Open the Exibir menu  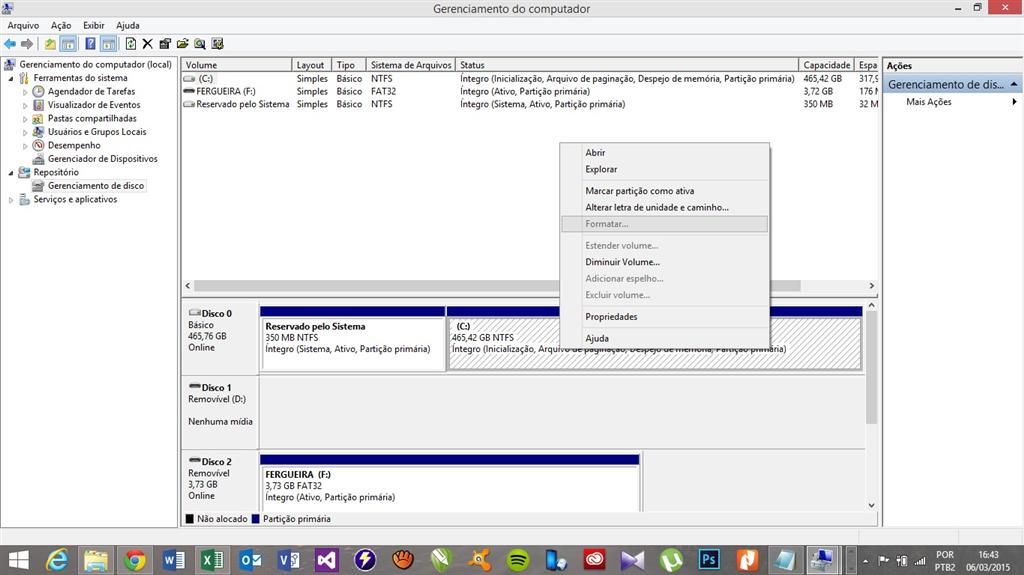[x=93, y=25]
